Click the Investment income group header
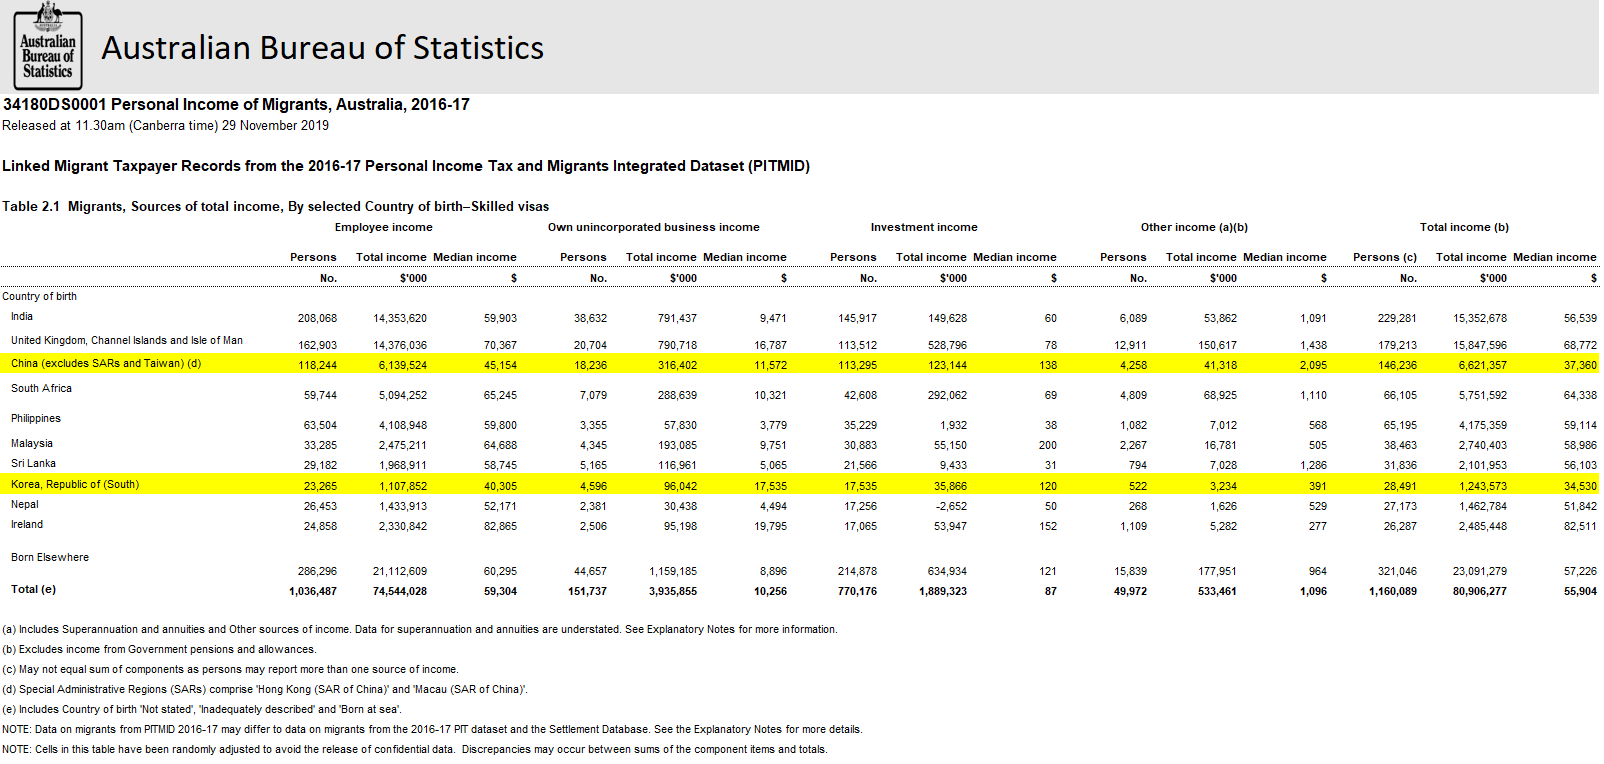 coord(923,228)
